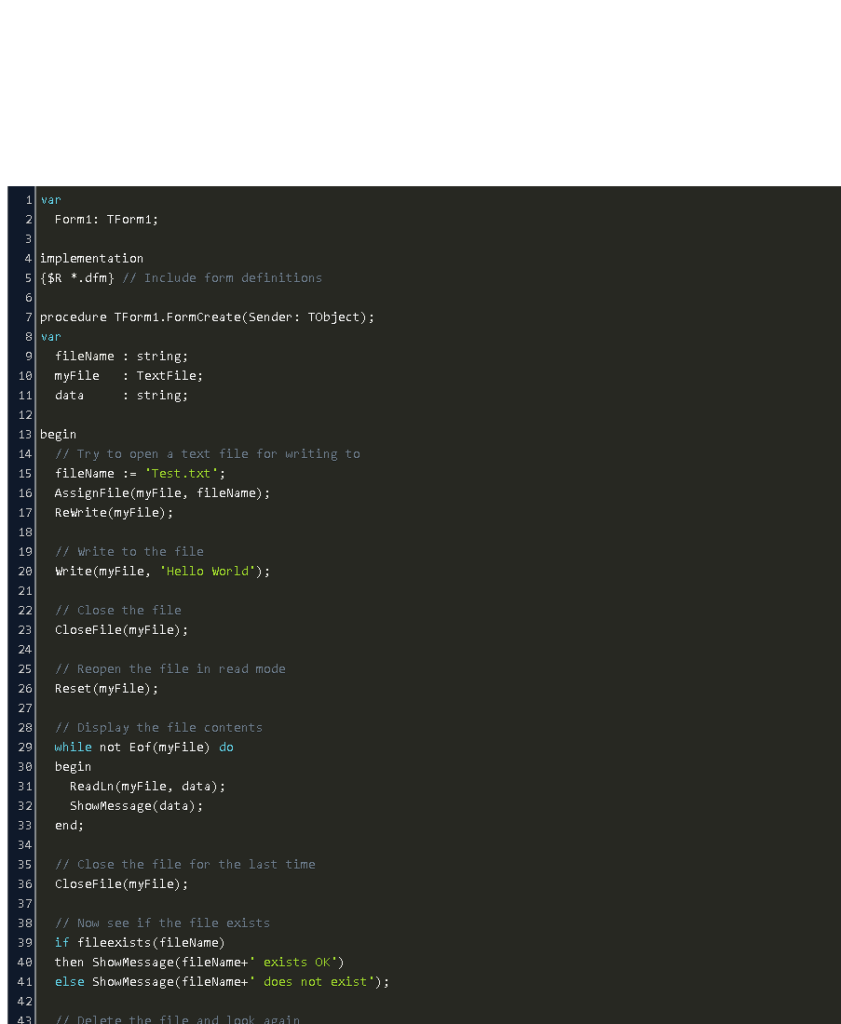Click the 'myFile : TextFile;' declaration
Screen dimensions: 841x1024
tap(129, 376)
